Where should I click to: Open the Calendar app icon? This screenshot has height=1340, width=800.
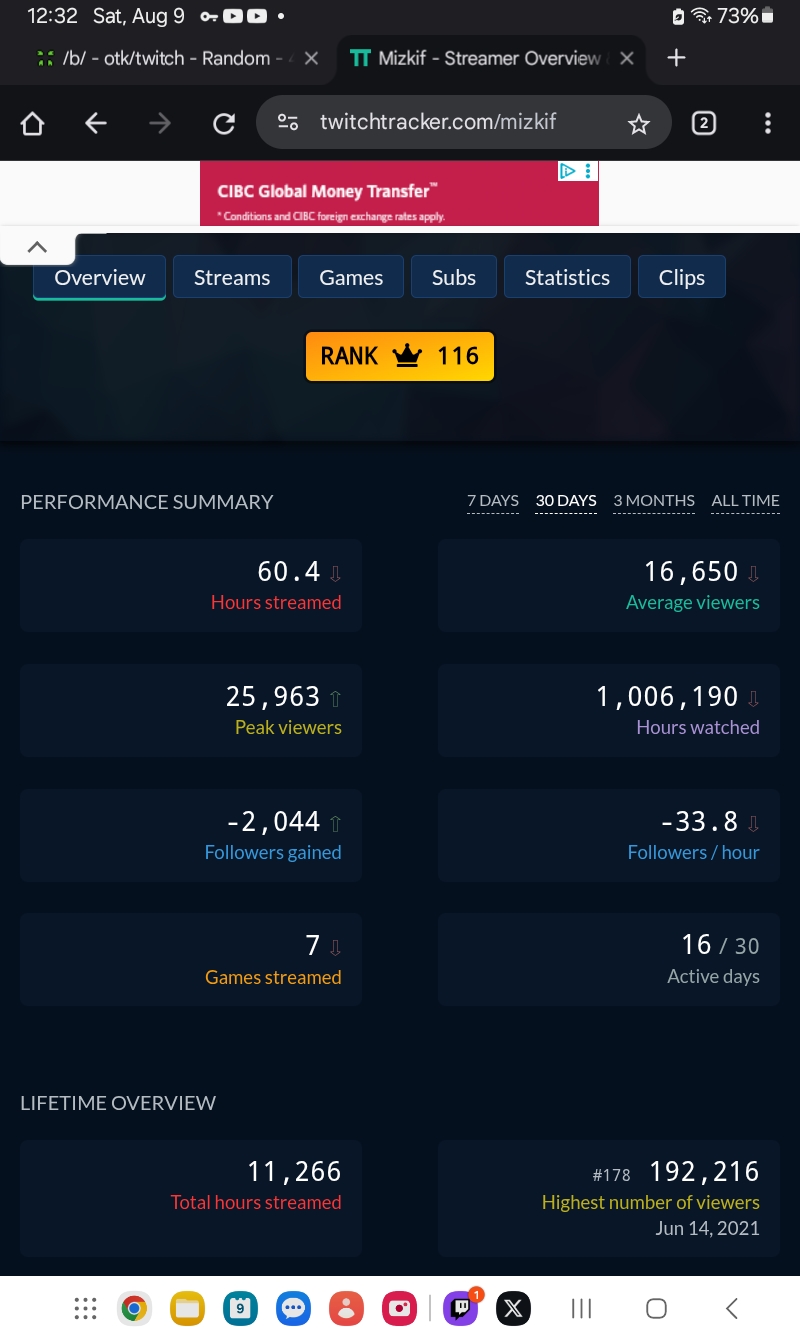[x=240, y=1308]
